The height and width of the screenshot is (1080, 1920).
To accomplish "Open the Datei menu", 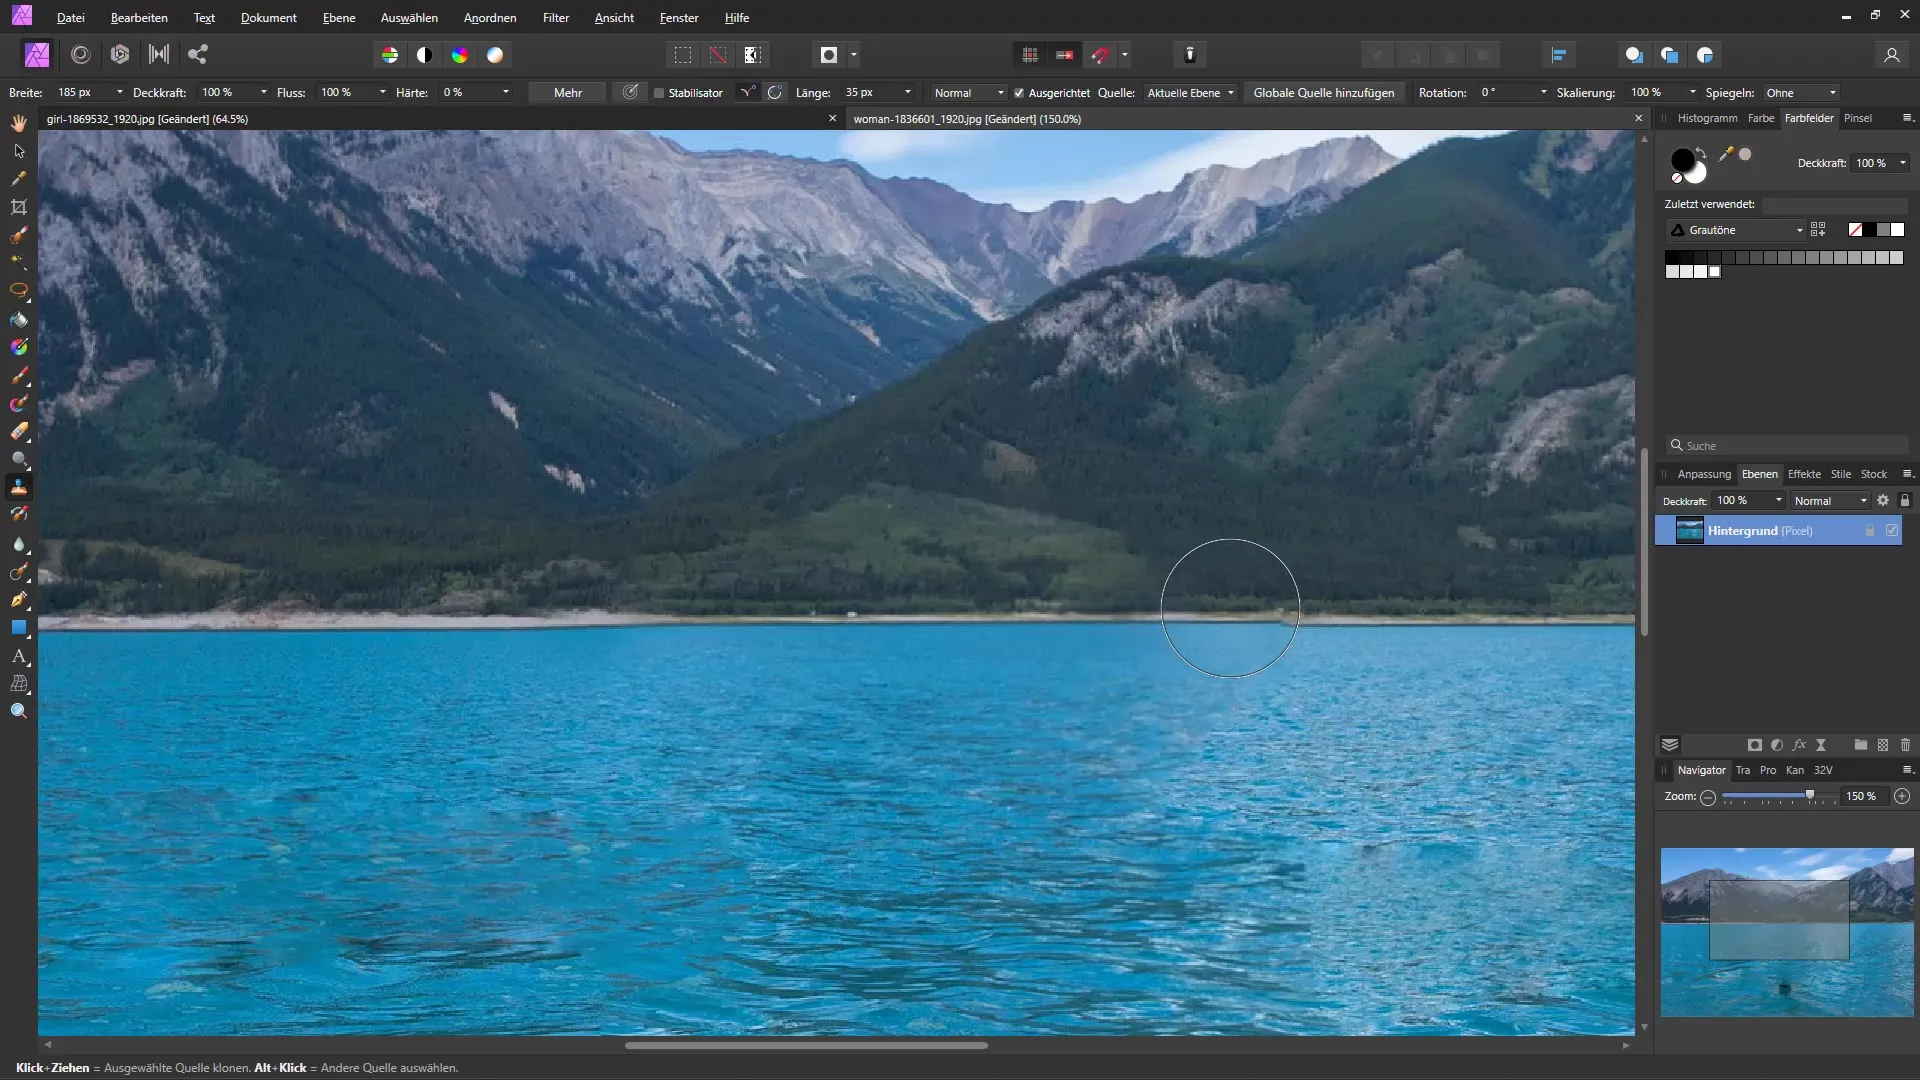I will click(x=71, y=17).
